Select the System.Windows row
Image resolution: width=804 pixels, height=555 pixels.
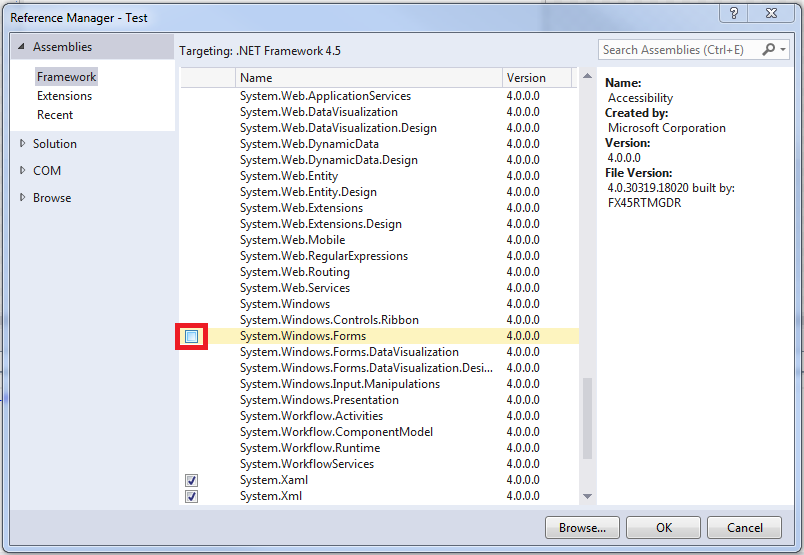click(379, 304)
